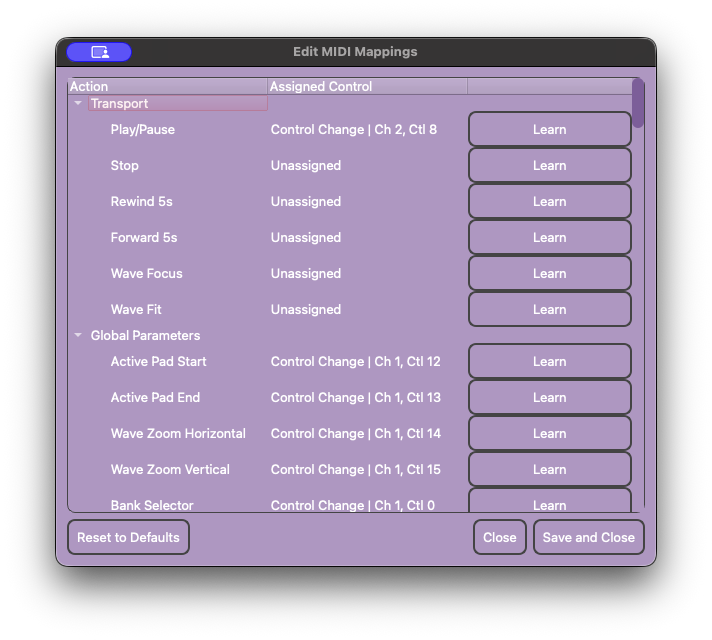Viewport: 712px width, 640px height.
Task: Select the Active Pad End label
Action: point(155,397)
